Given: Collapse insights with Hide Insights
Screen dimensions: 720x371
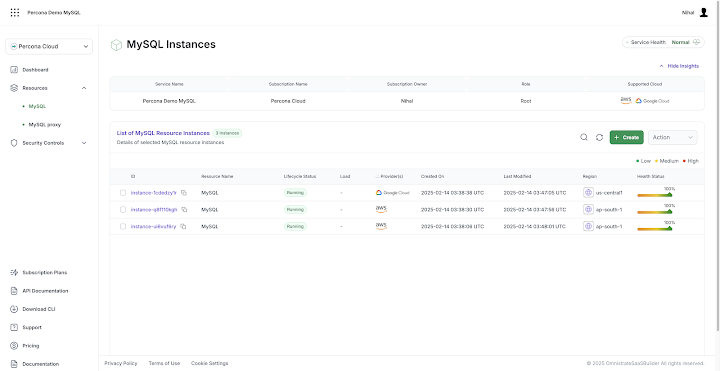Looking at the screenshot, I should 679,66.
